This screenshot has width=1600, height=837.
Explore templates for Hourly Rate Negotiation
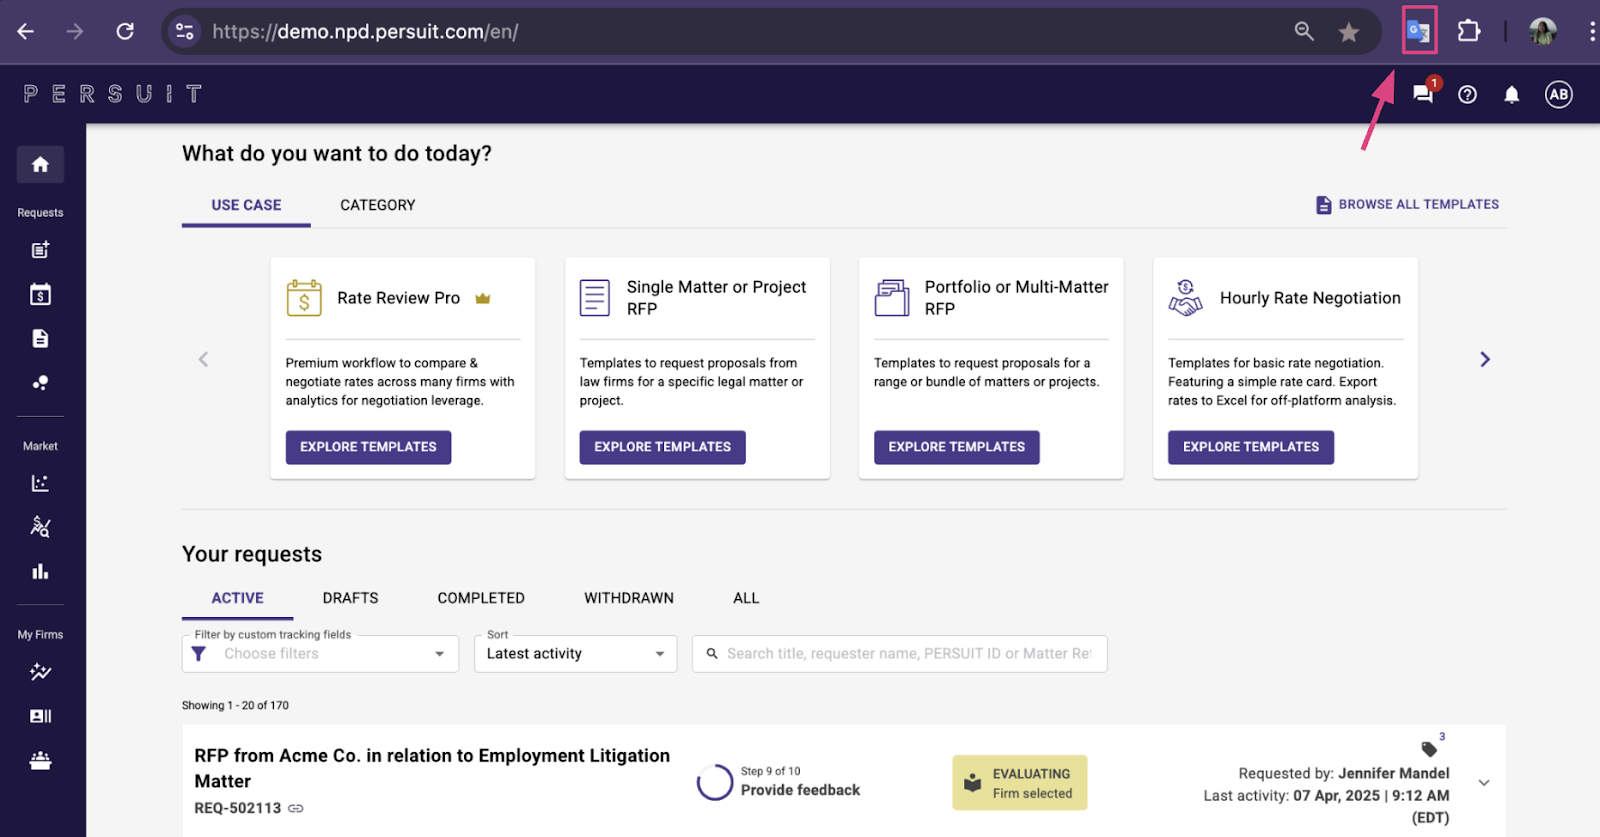(x=1251, y=447)
